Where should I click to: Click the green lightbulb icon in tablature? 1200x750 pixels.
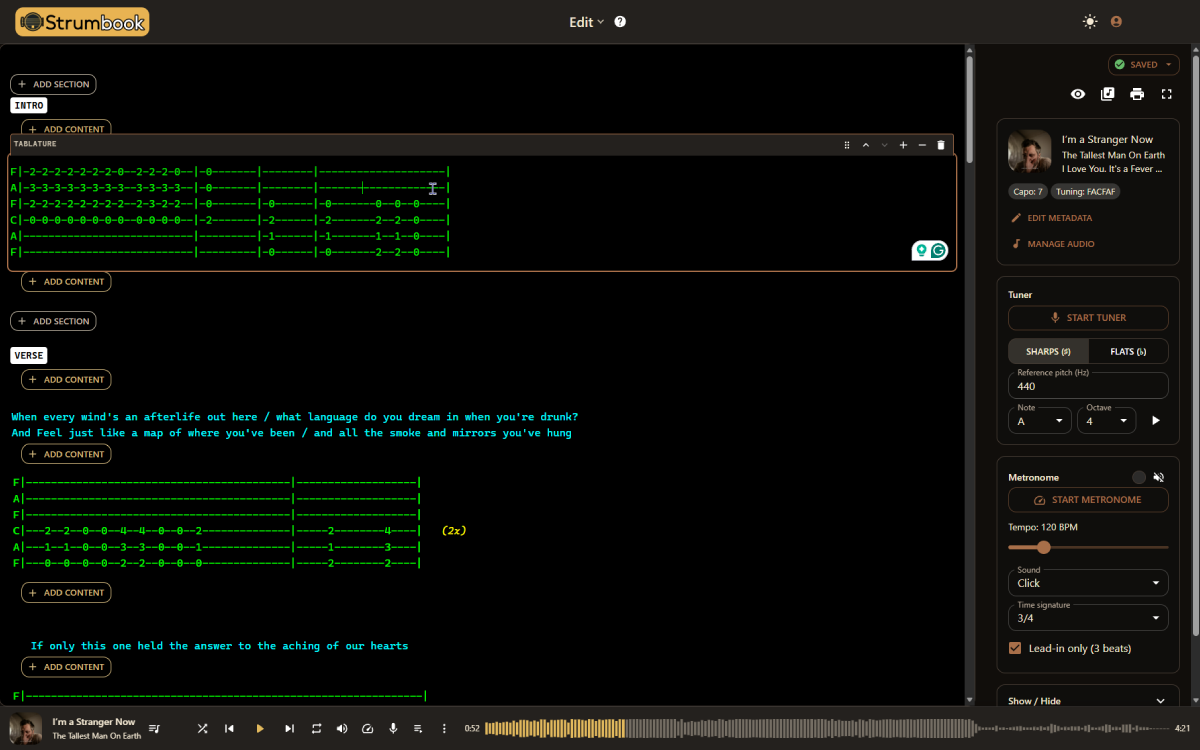pos(921,250)
